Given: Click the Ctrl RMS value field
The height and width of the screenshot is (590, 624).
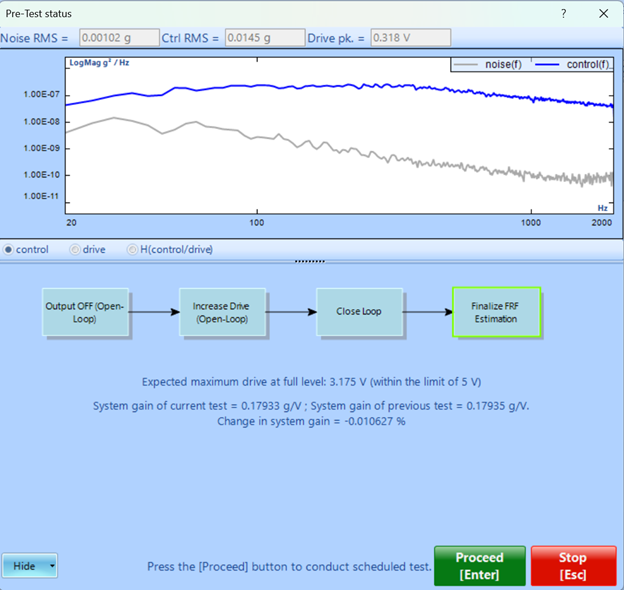Looking at the screenshot, I should point(263,37).
